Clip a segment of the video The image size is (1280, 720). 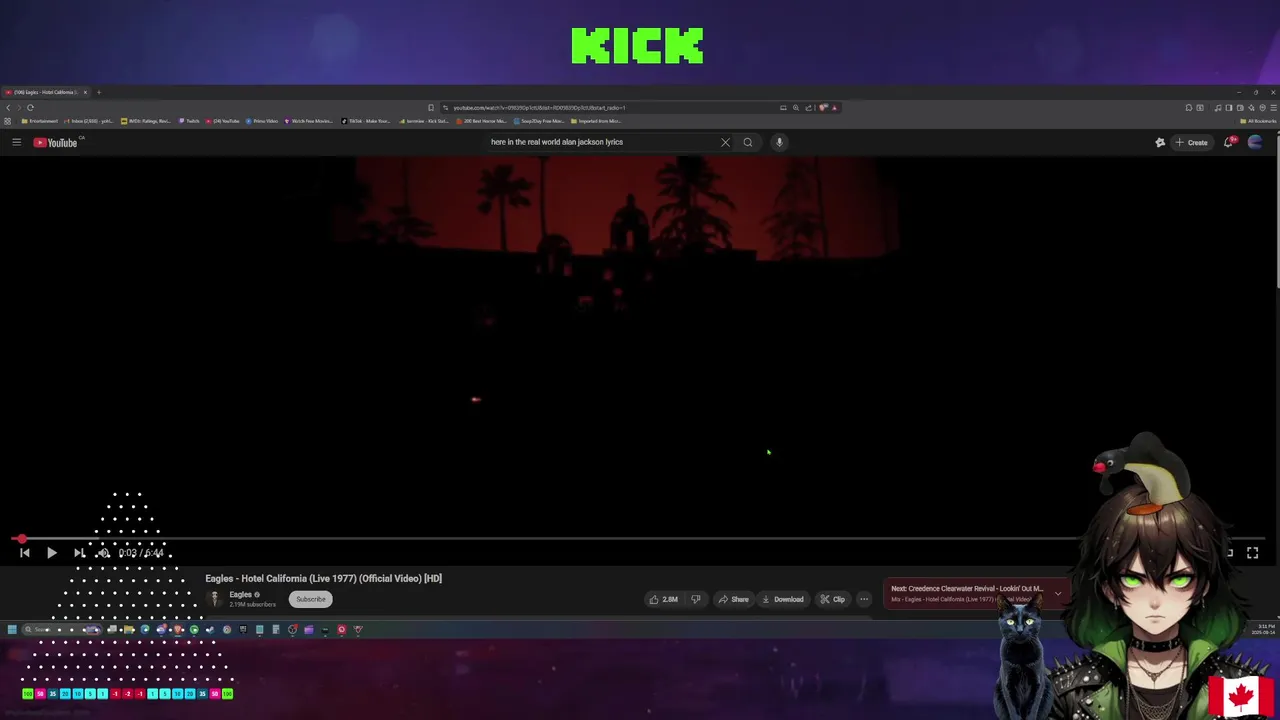pyautogui.click(x=832, y=599)
